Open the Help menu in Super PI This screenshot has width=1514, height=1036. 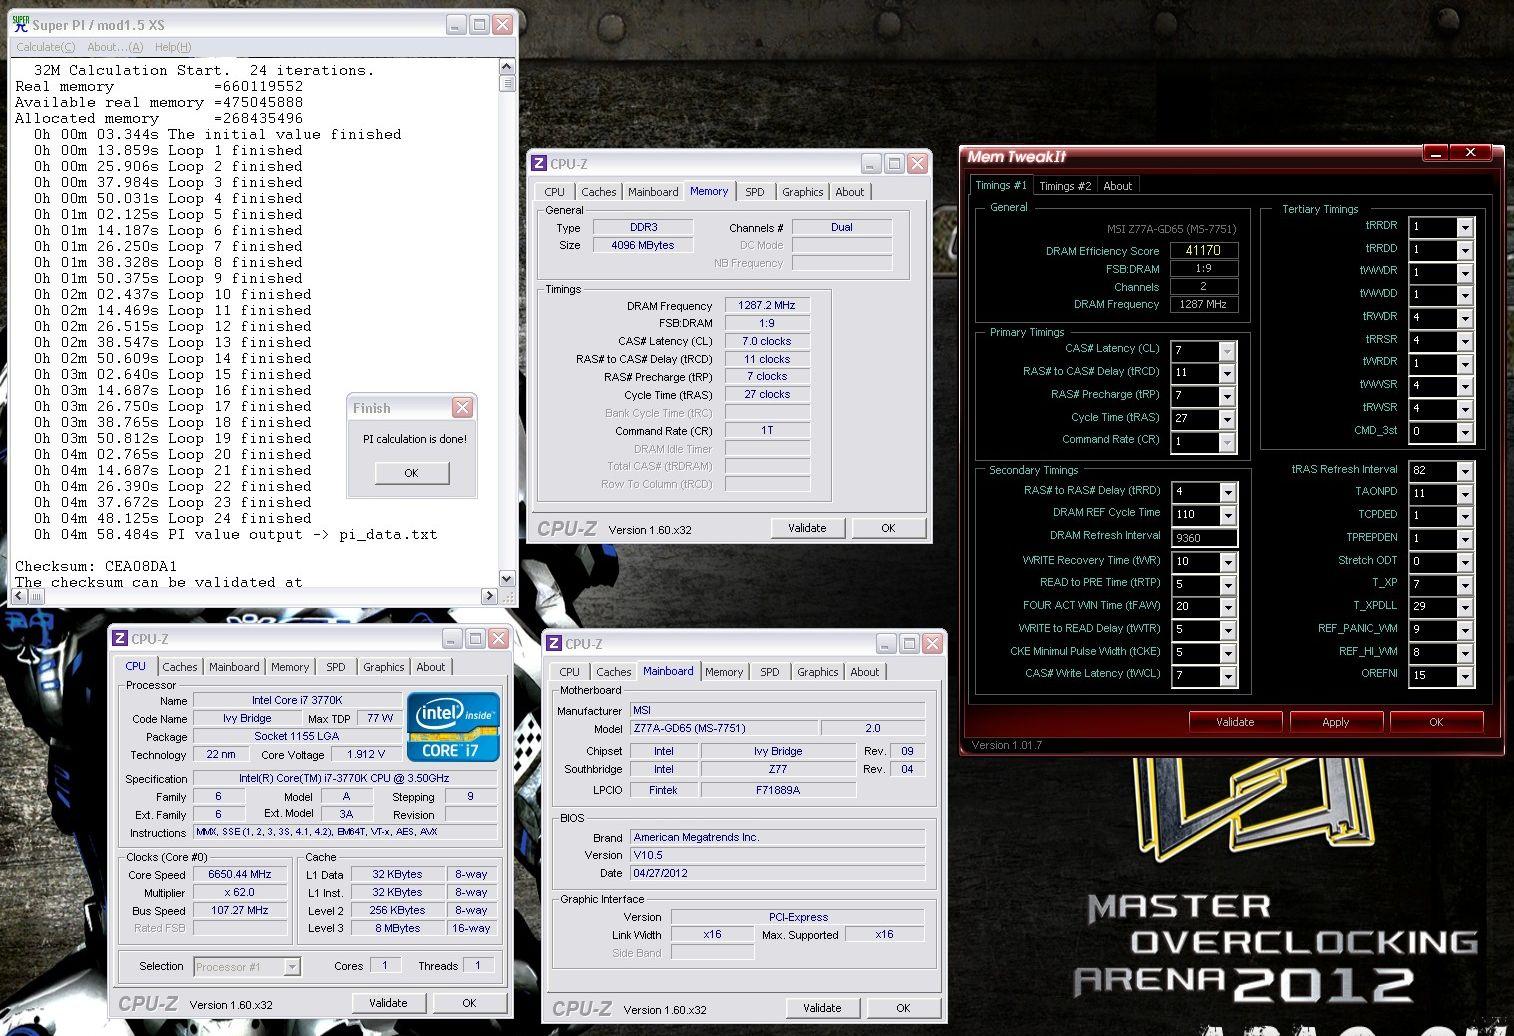(x=172, y=47)
